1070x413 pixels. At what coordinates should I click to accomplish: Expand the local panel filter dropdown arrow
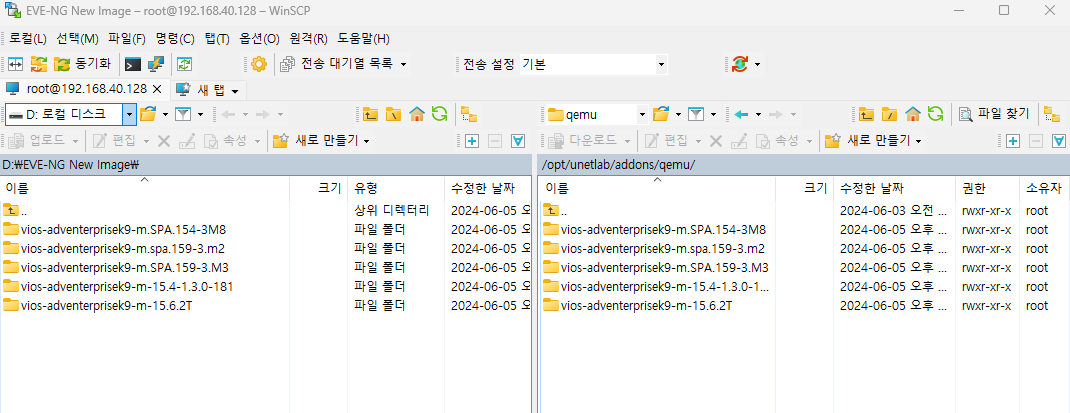coord(201,114)
